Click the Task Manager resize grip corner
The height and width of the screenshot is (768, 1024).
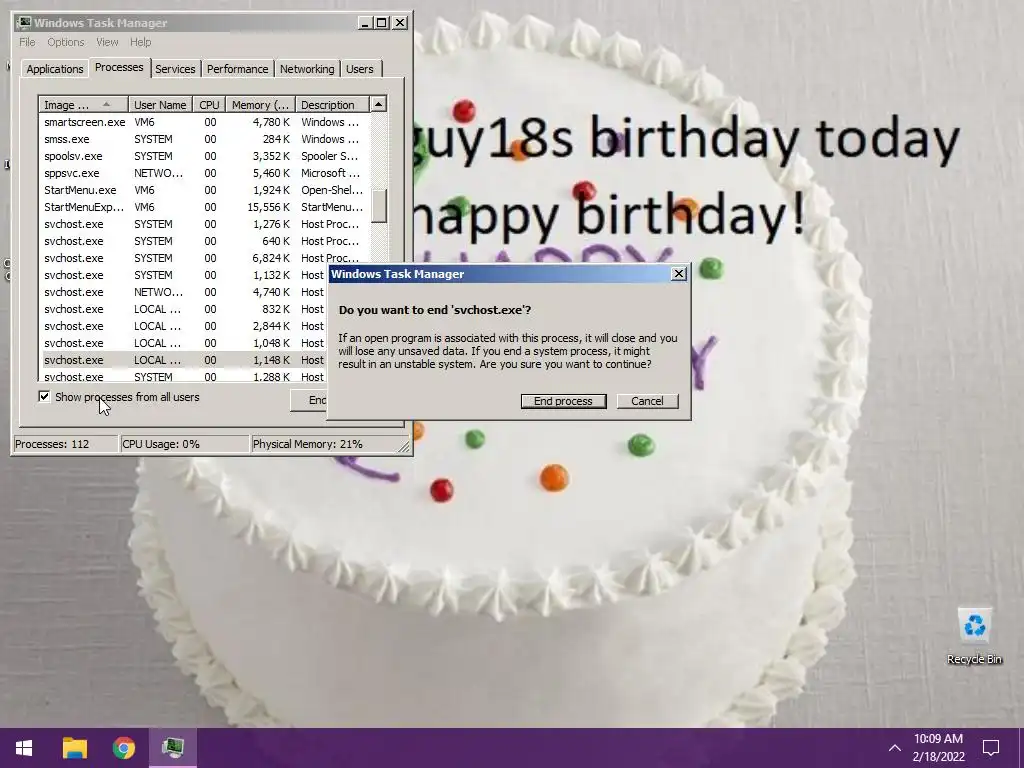point(404,447)
